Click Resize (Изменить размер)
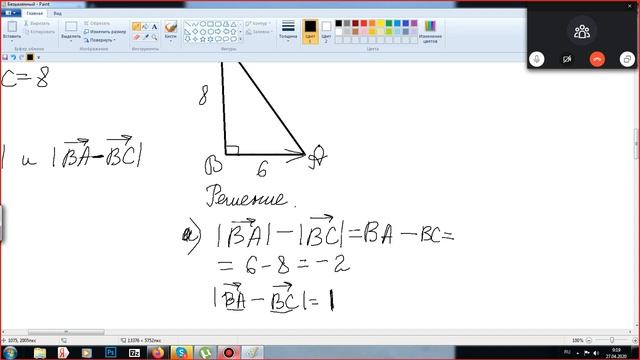This screenshot has width=640, height=360. 105,31
